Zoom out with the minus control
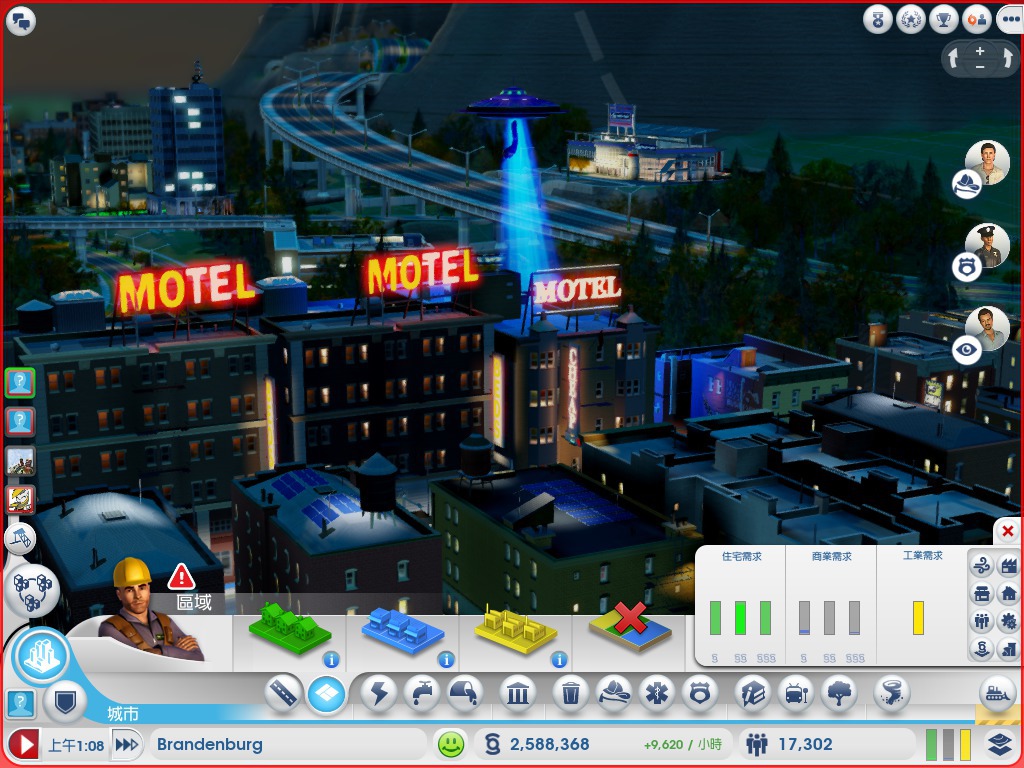 980,67
